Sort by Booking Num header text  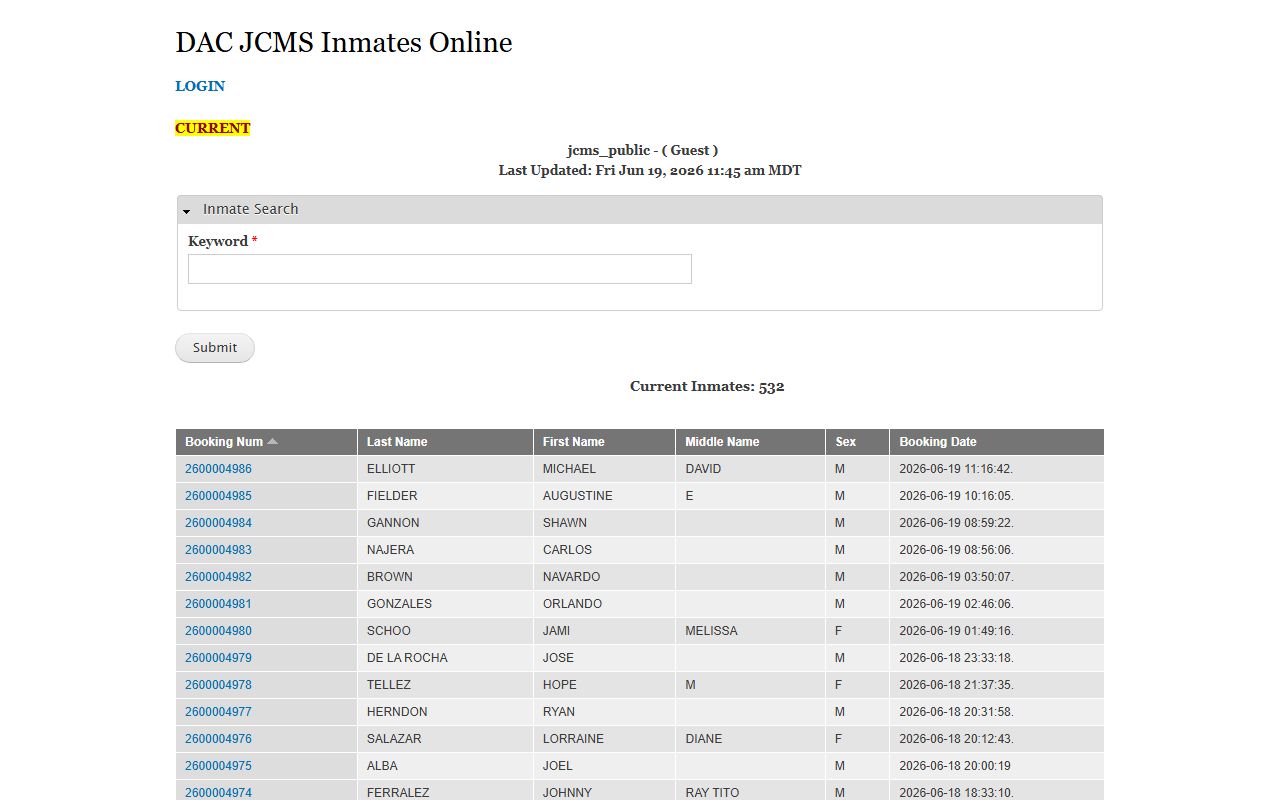tap(224, 442)
